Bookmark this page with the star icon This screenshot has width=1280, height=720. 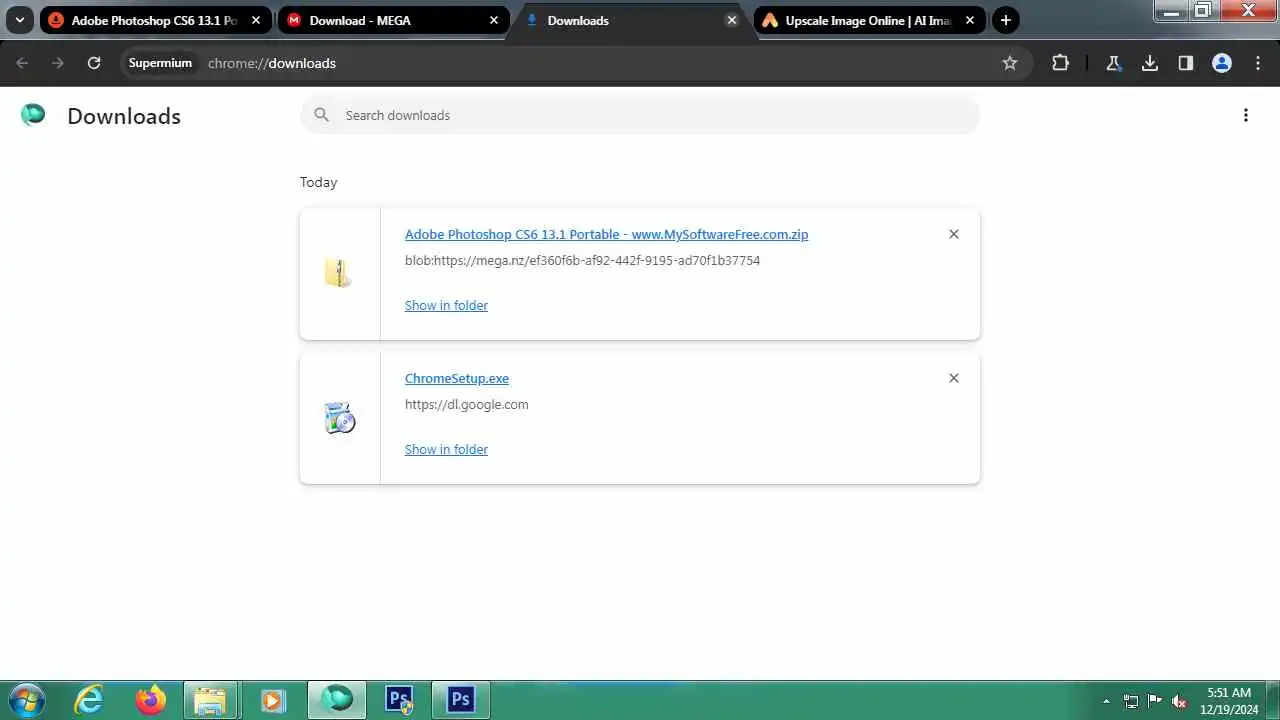tap(1010, 63)
